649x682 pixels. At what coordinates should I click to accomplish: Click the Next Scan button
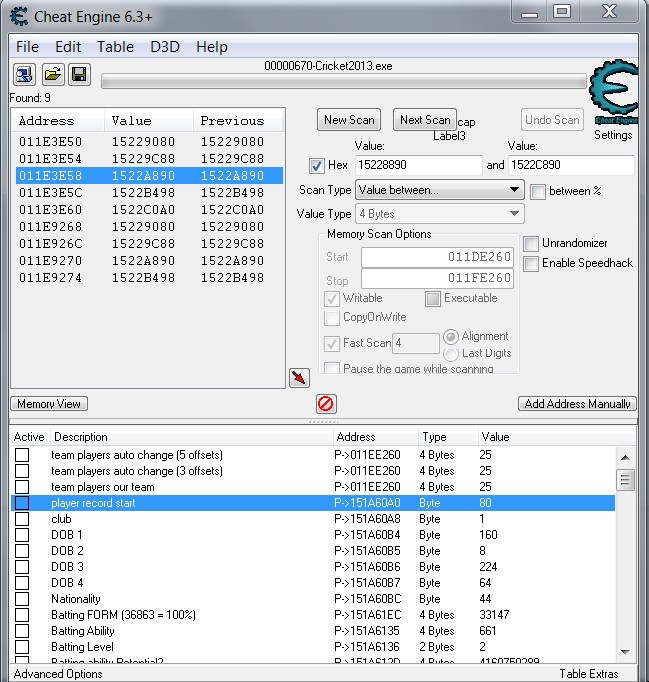(425, 120)
